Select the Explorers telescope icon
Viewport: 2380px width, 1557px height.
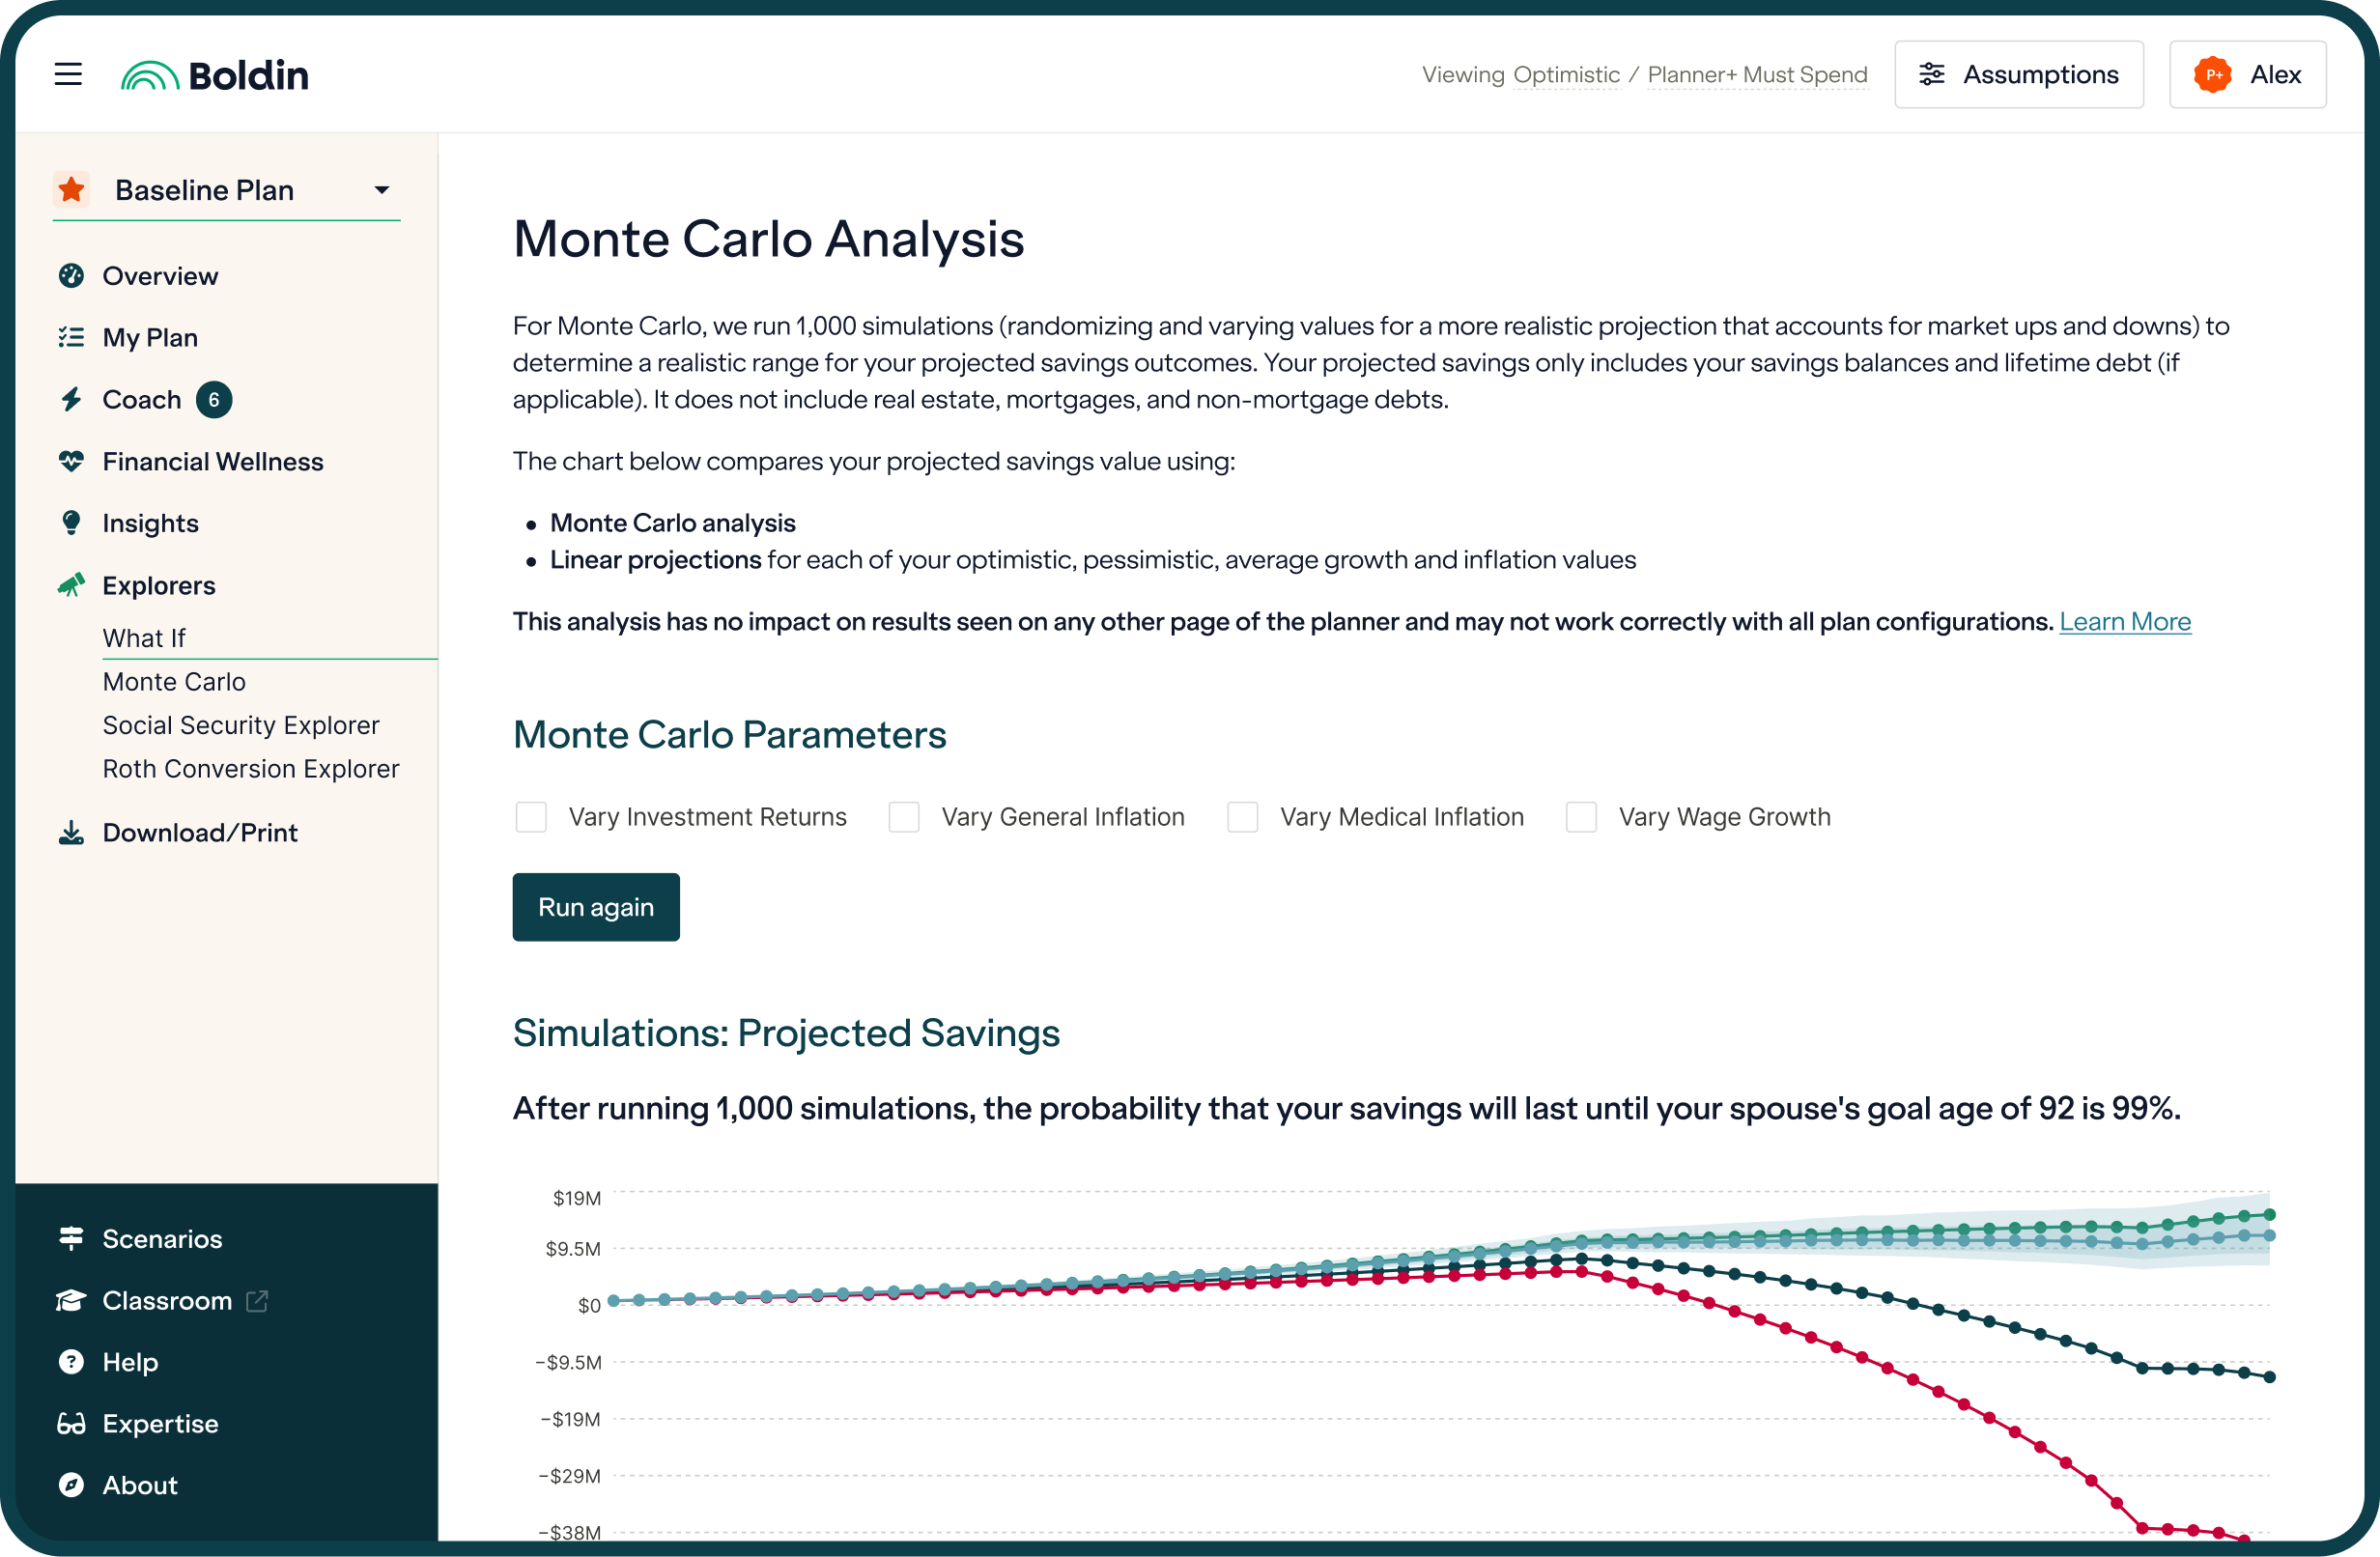[71, 585]
